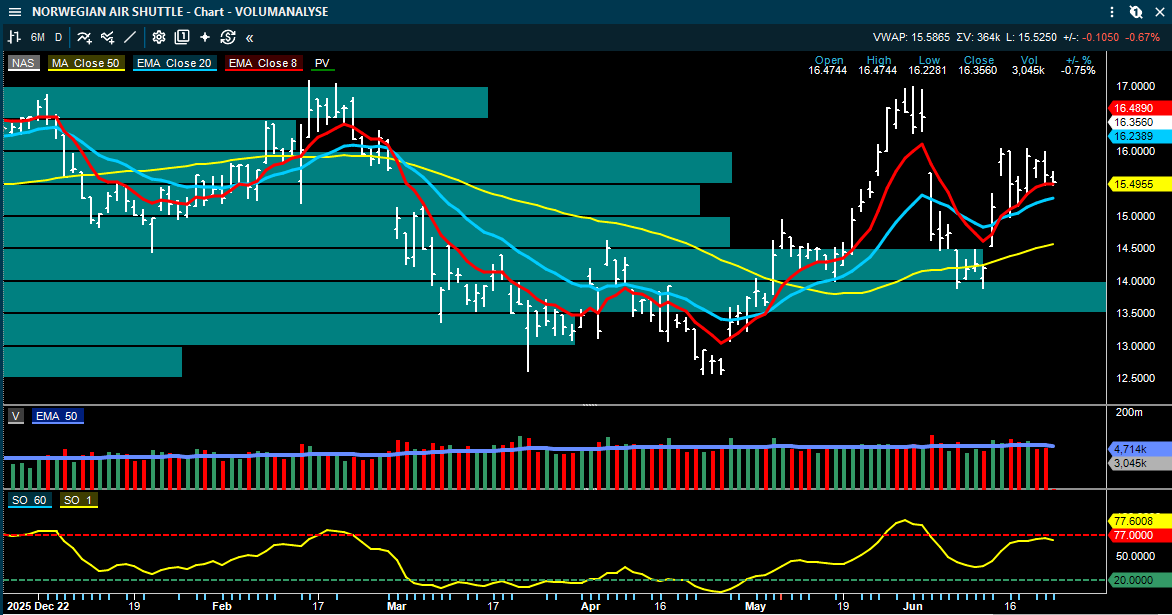Click the SO 60 oscillator label
The height and width of the screenshot is (615, 1172).
coord(30,500)
